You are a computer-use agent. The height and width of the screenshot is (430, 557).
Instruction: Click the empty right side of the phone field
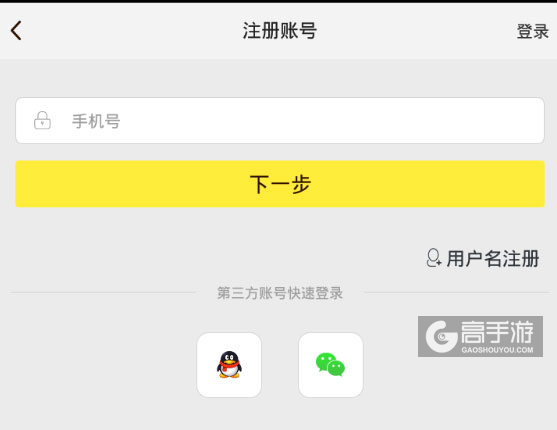click(x=391, y=120)
